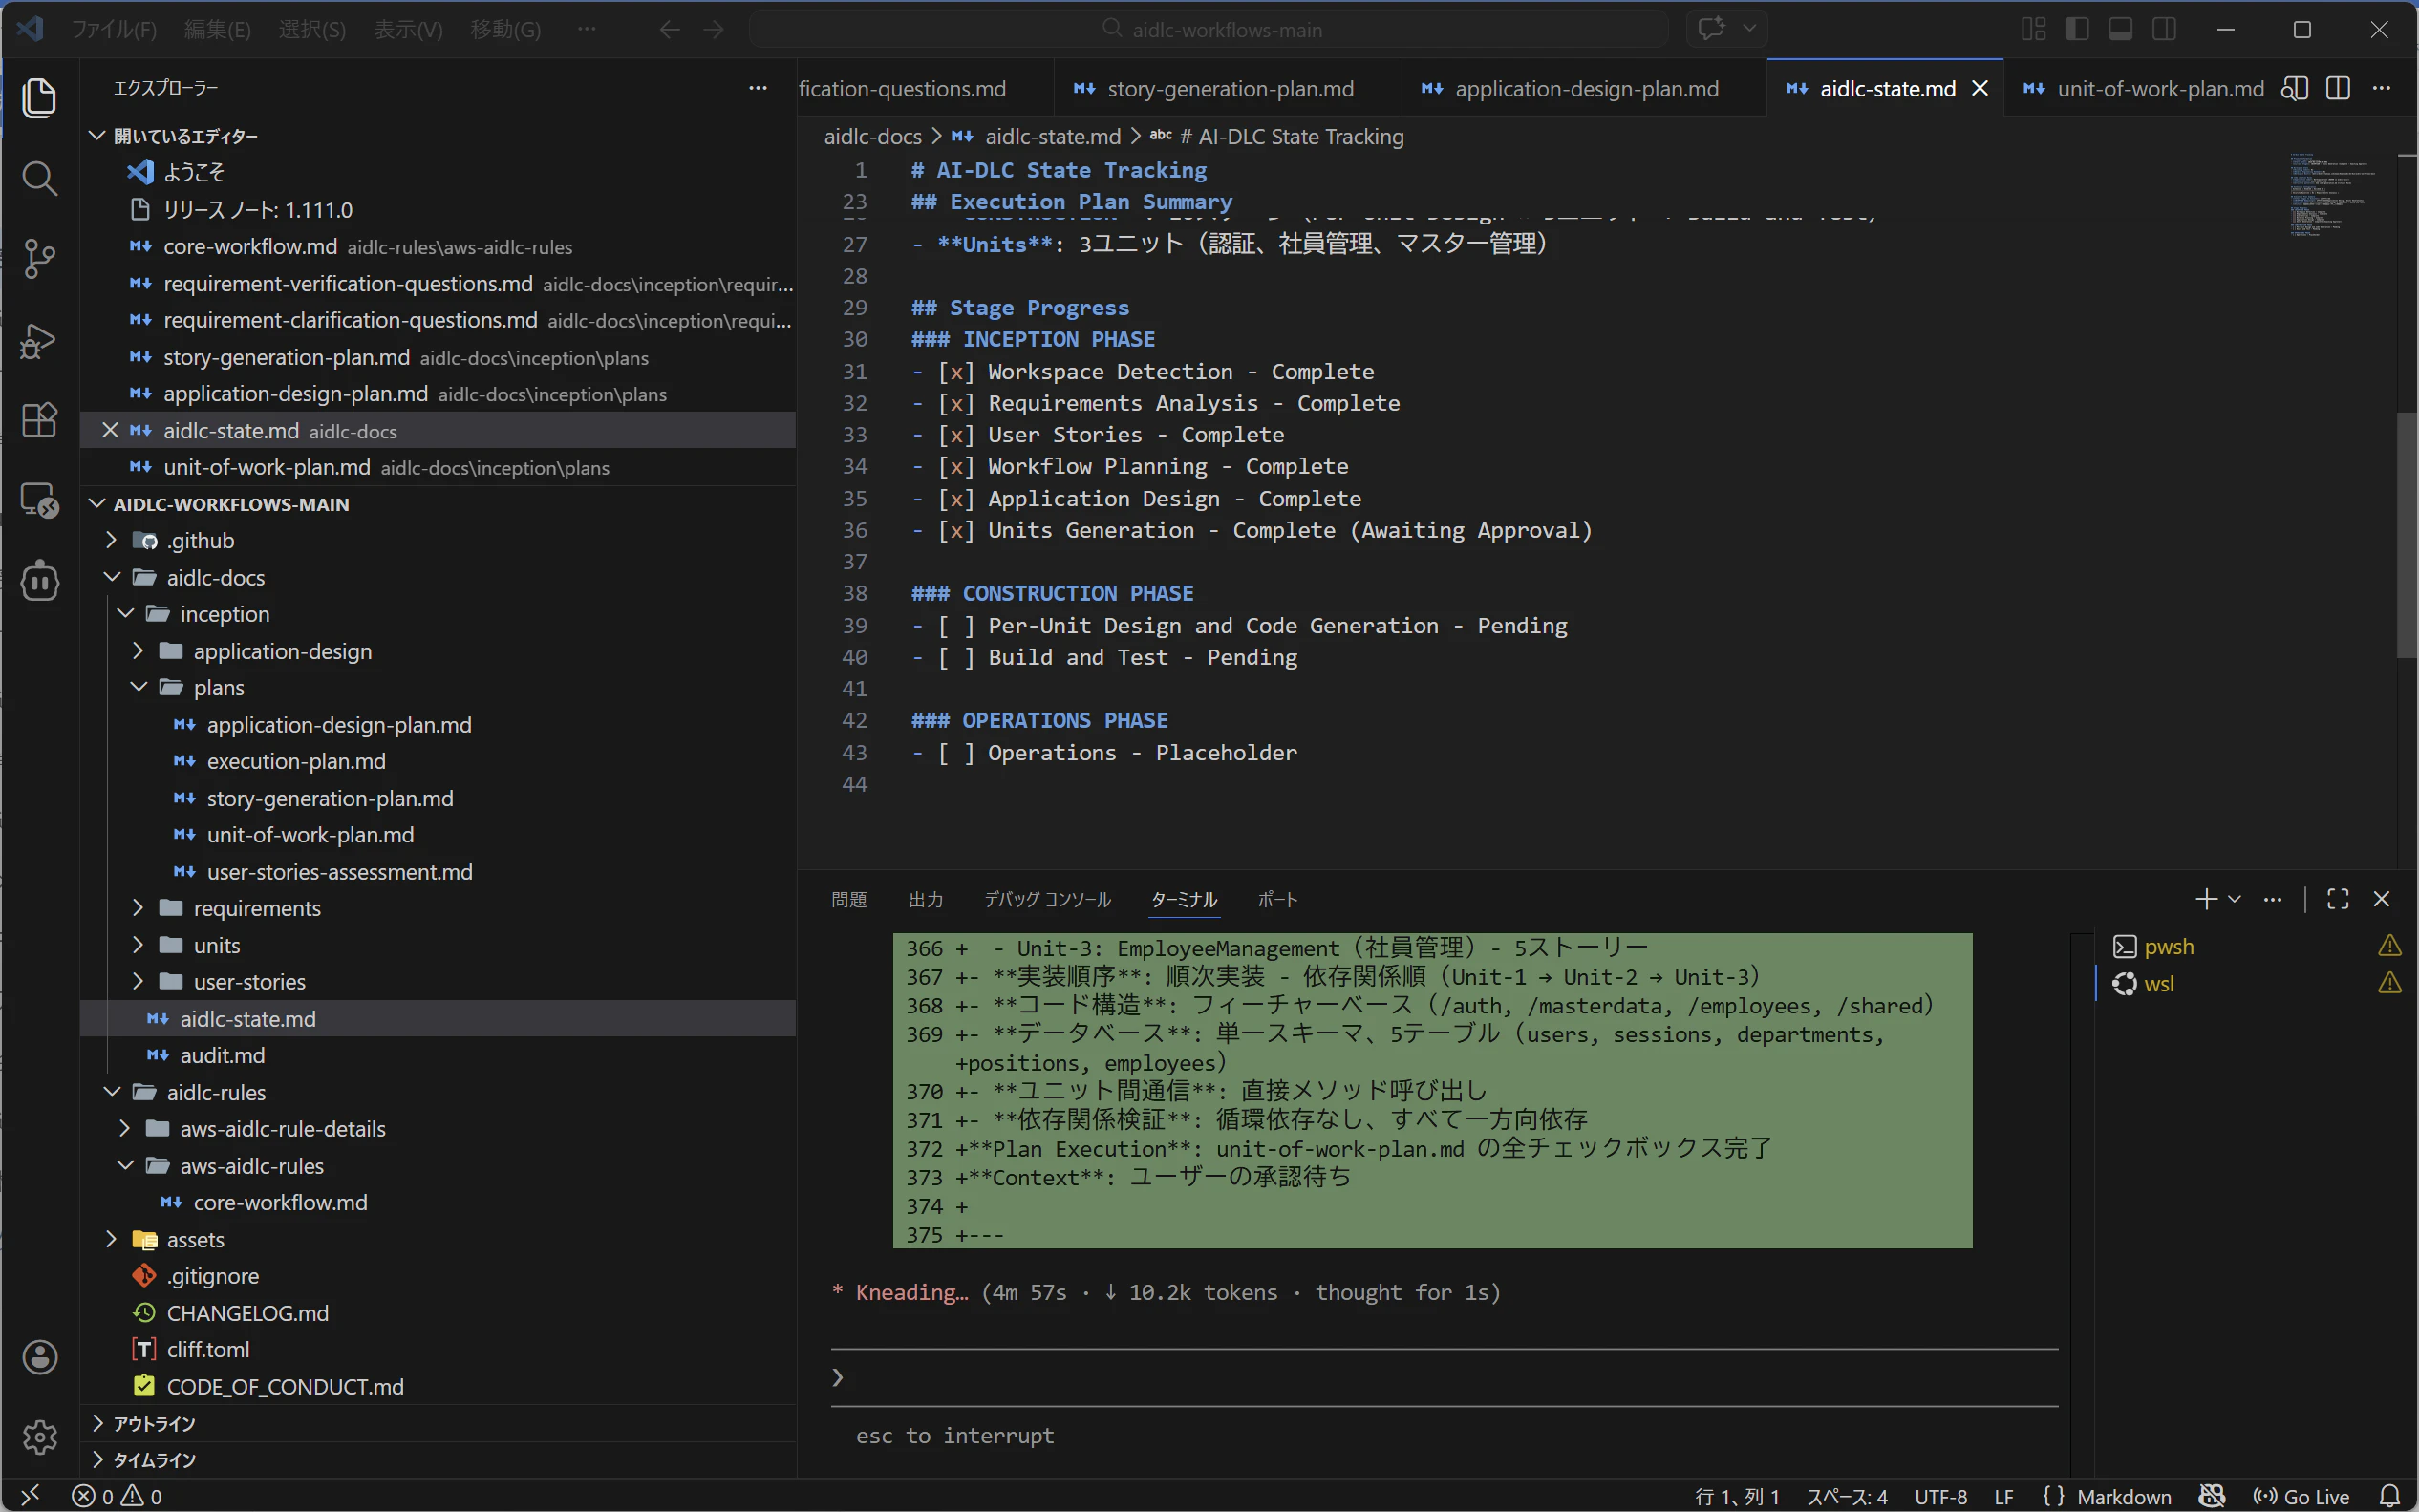Open execution-plan.md in the file tree
This screenshot has width=2419, height=1512.
click(296, 761)
